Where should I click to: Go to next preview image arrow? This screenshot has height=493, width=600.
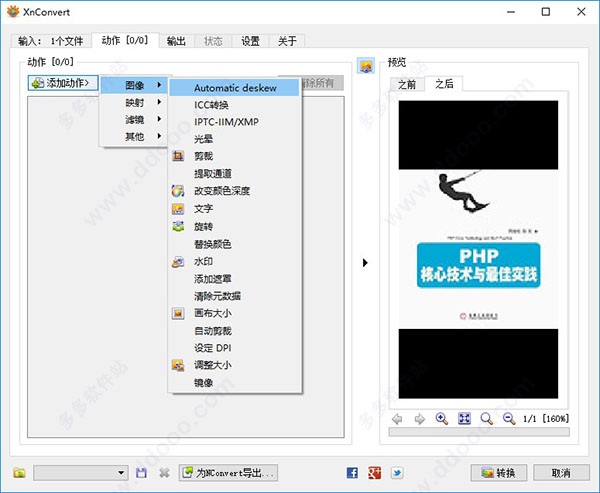coord(420,419)
